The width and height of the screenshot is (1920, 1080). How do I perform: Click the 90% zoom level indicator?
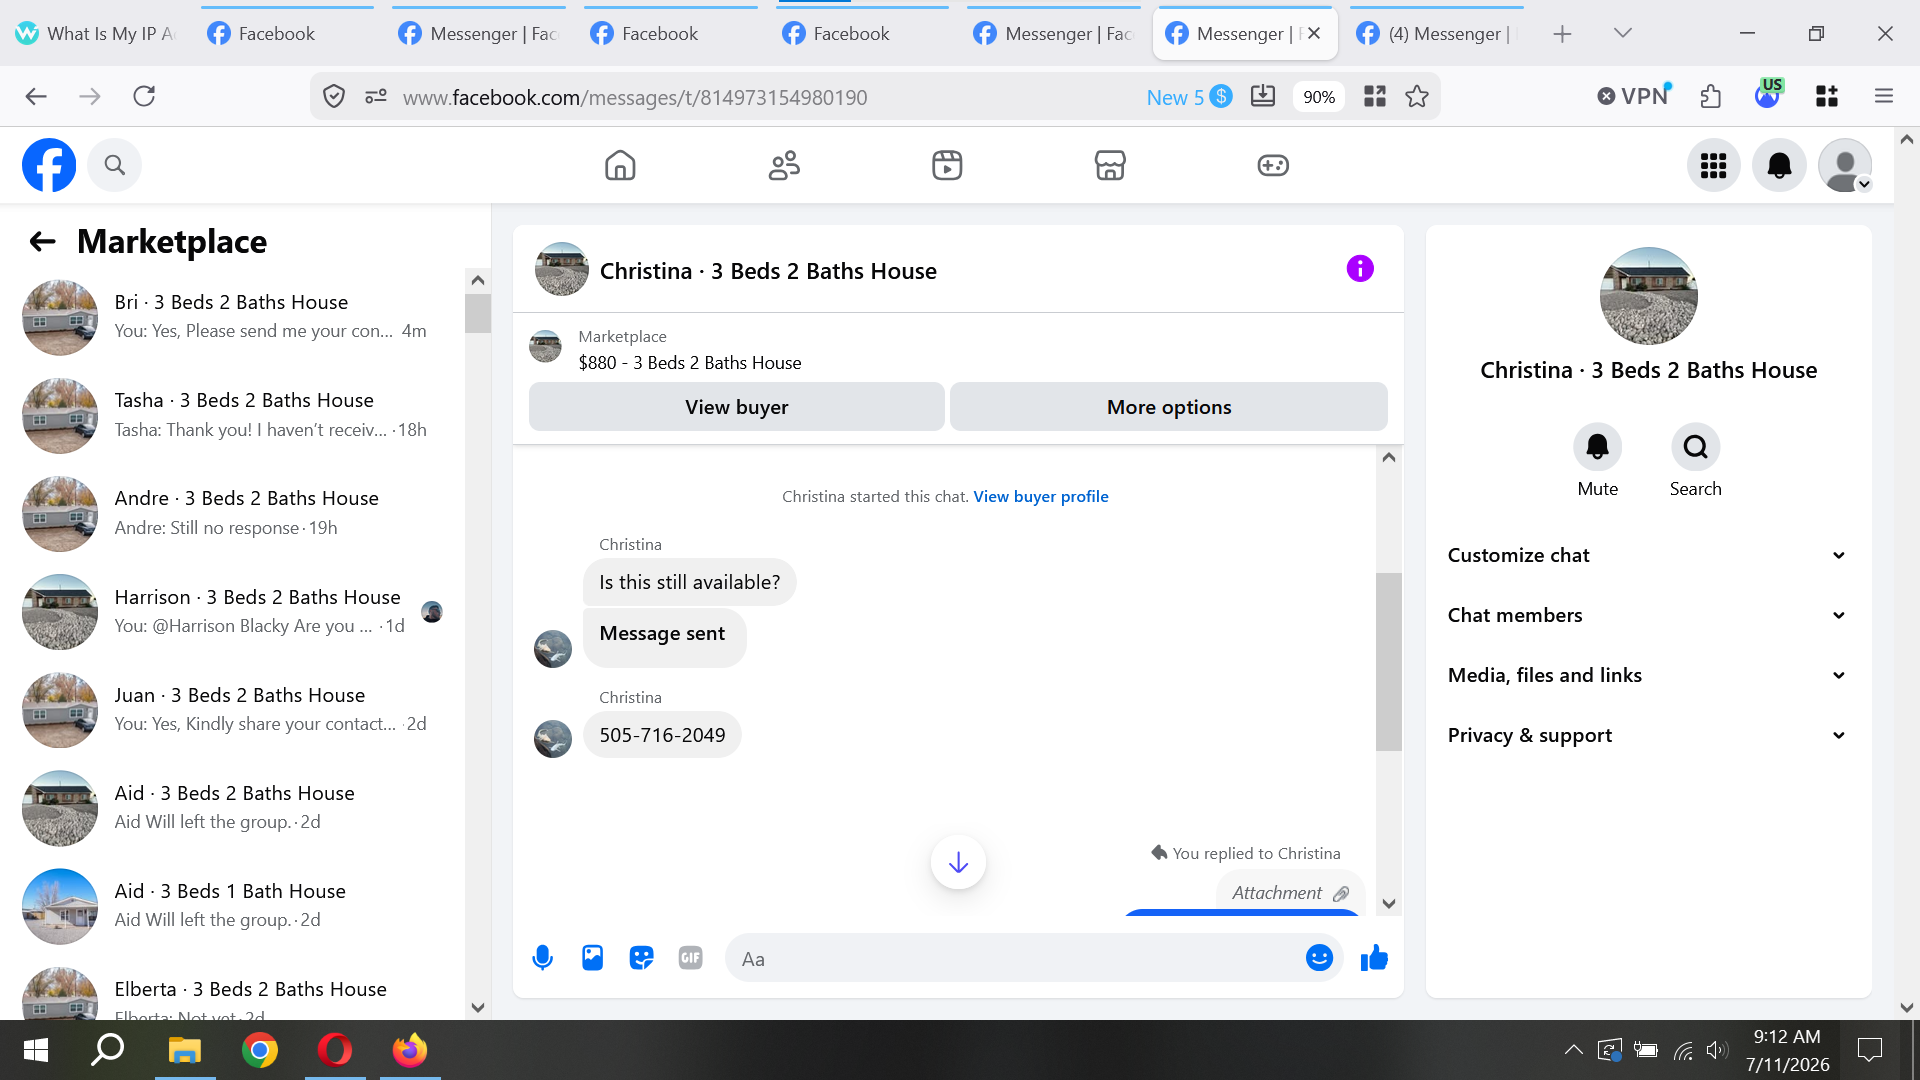pyautogui.click(x=1319, y=97)
